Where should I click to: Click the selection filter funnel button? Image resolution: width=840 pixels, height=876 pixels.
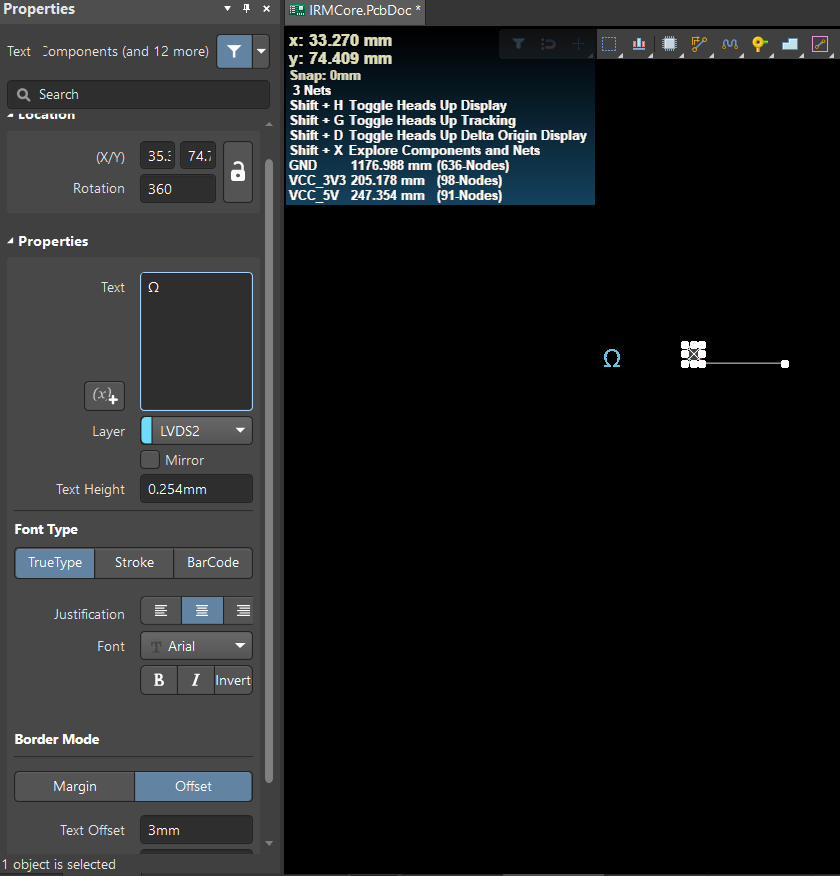[x=233, y=51]
